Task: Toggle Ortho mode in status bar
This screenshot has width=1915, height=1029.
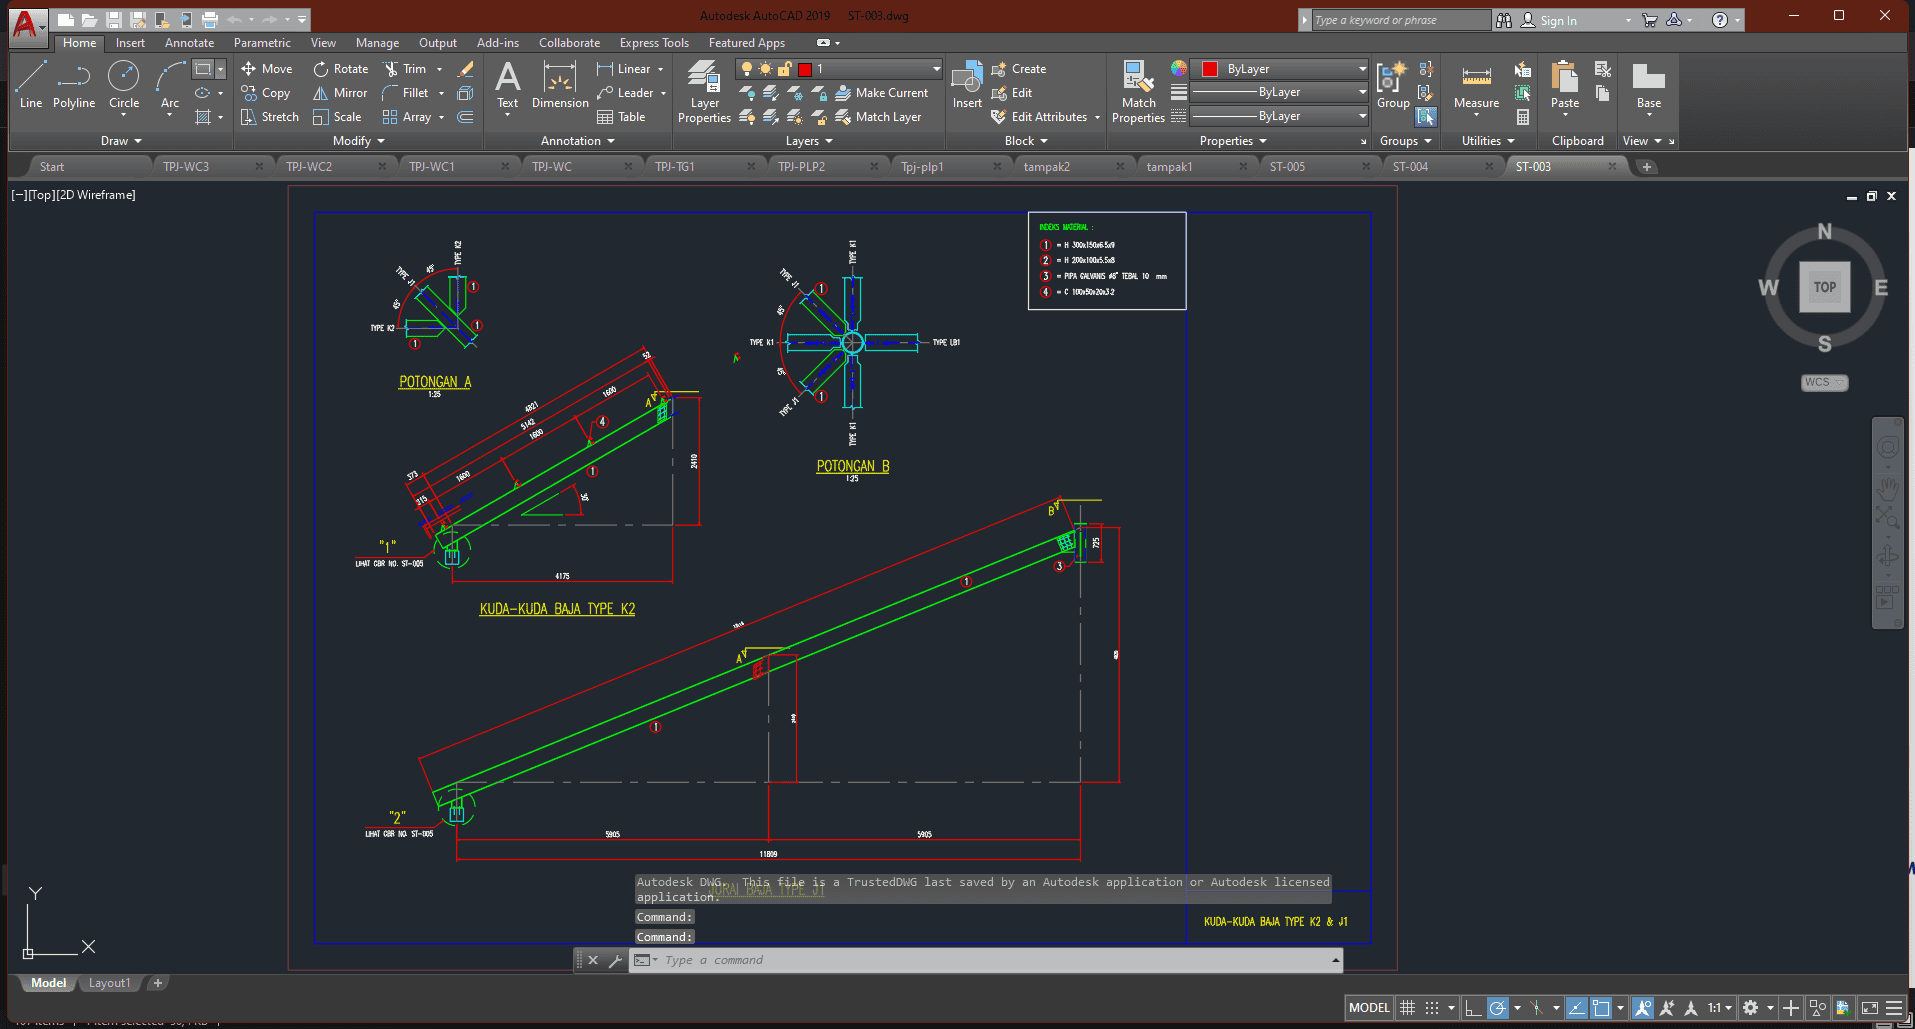Action: (x=1472, y=1008)
